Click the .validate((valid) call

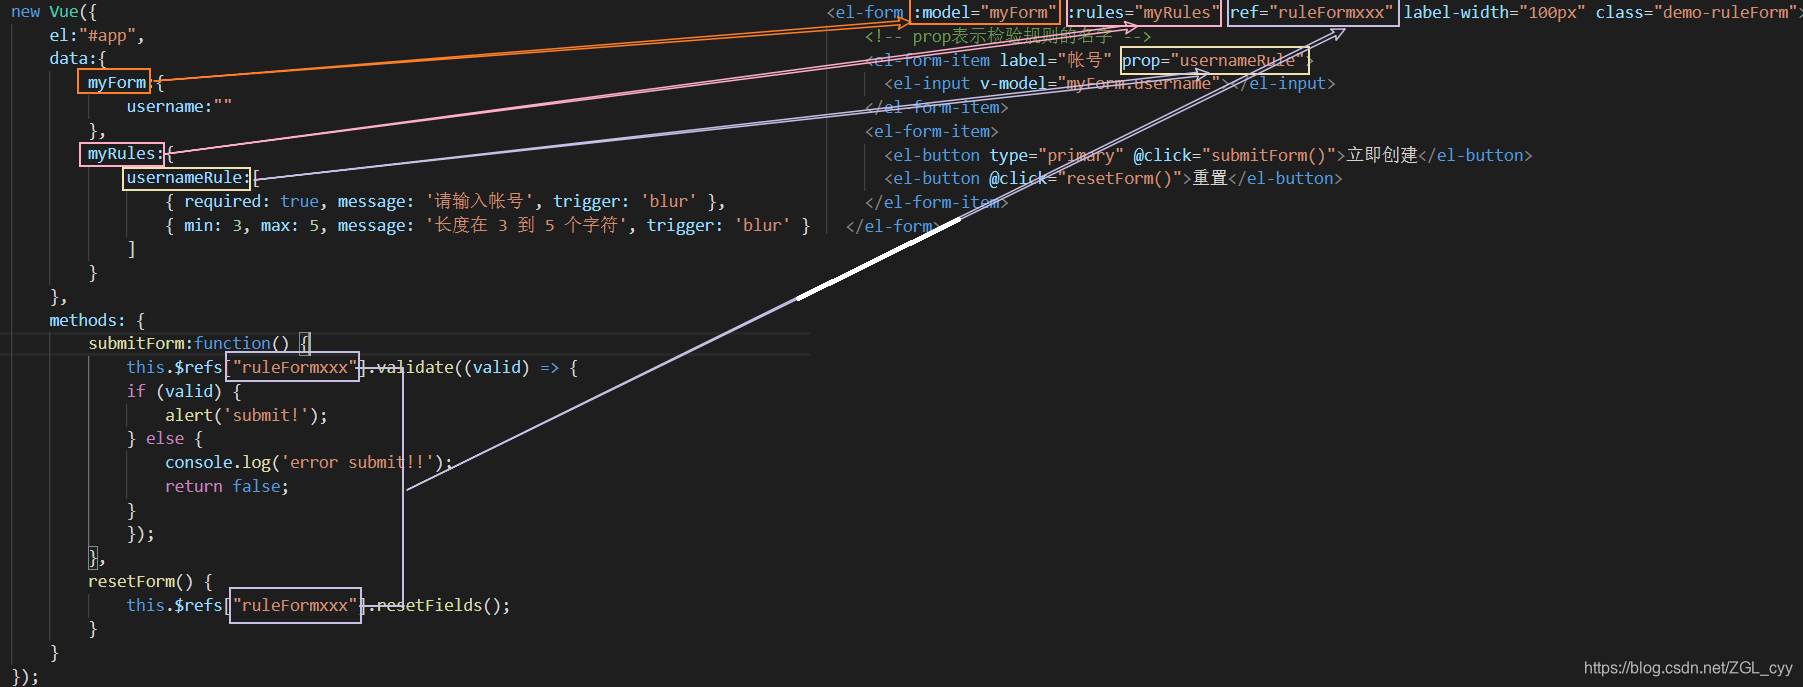point(449,368)
